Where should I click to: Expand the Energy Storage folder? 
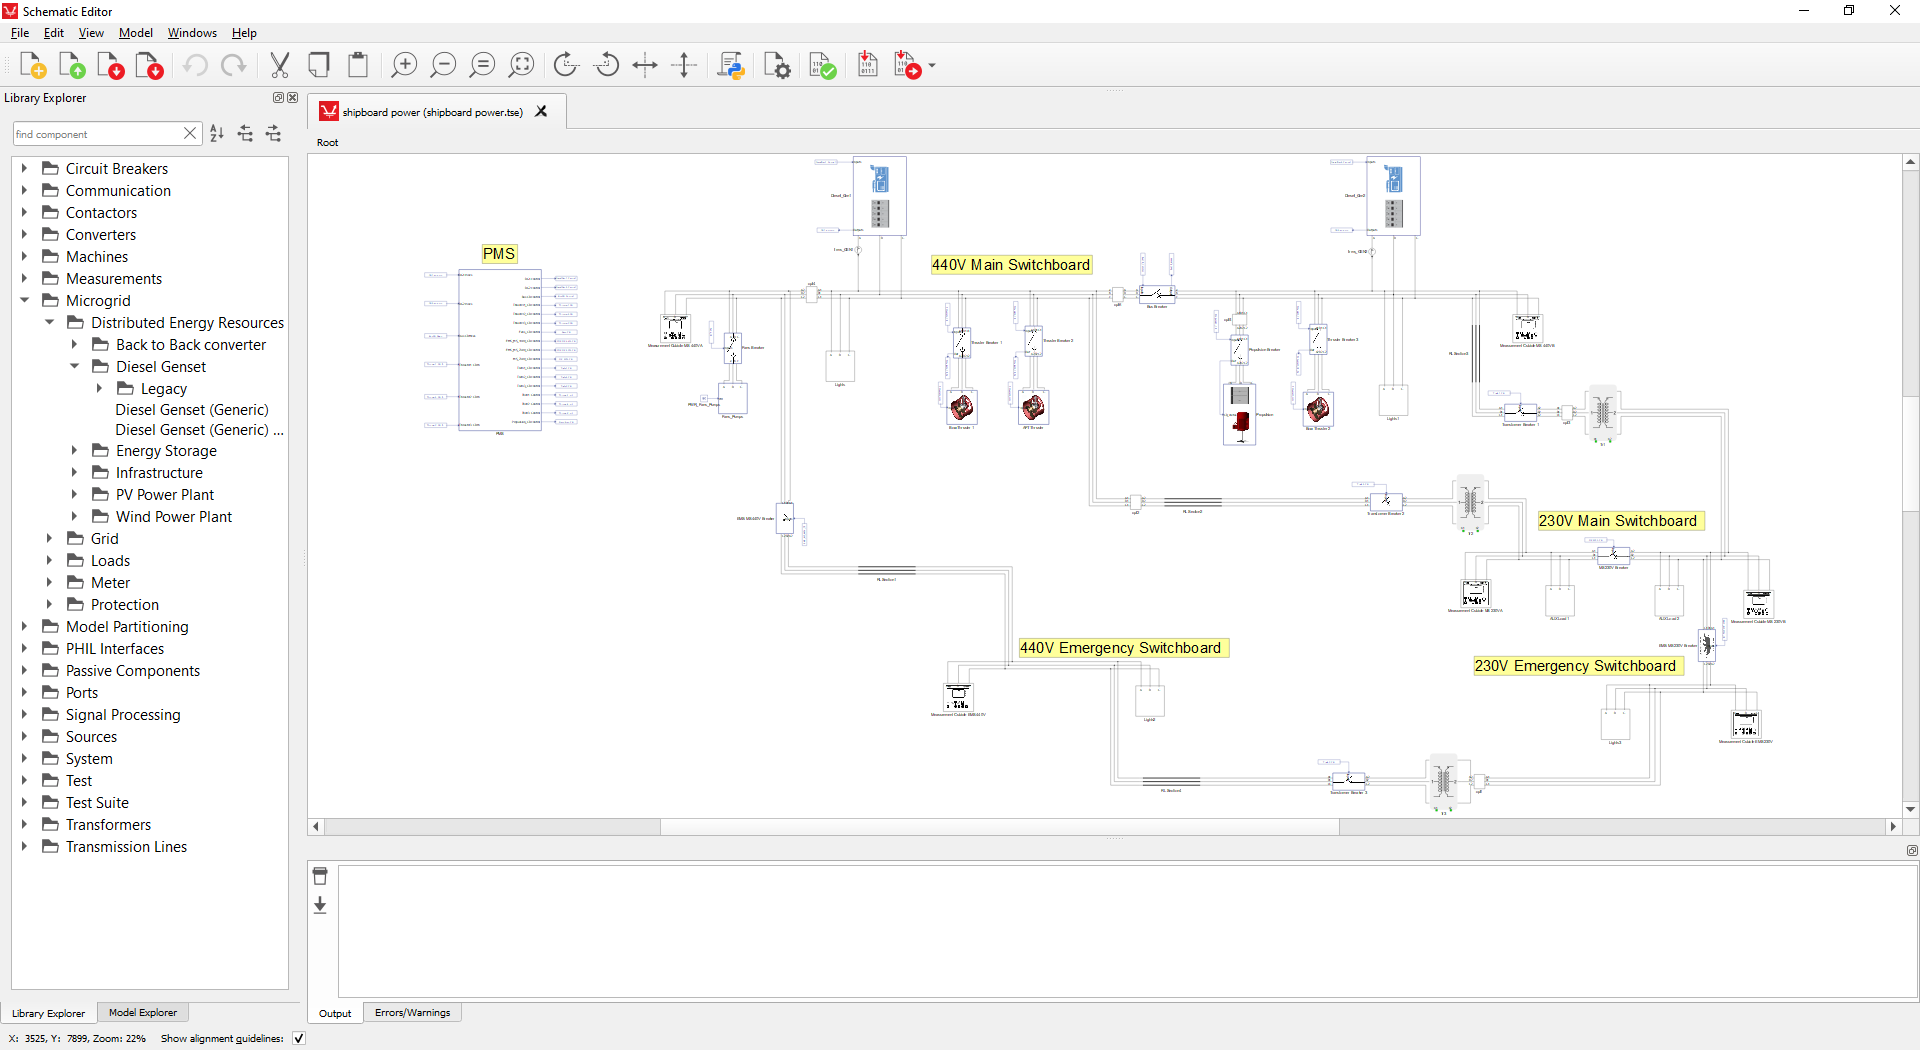pos(74,451)
